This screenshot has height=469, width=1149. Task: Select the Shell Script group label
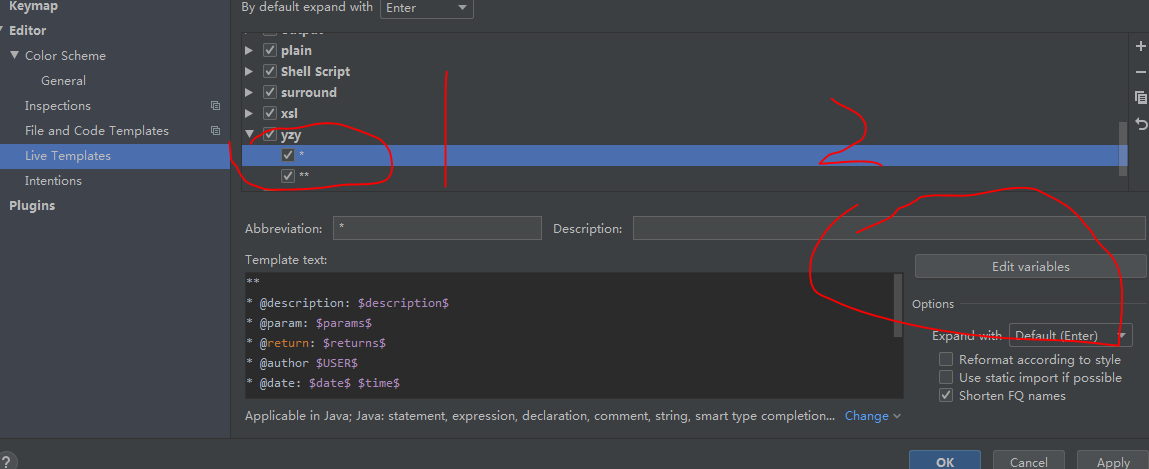point(315,72)
